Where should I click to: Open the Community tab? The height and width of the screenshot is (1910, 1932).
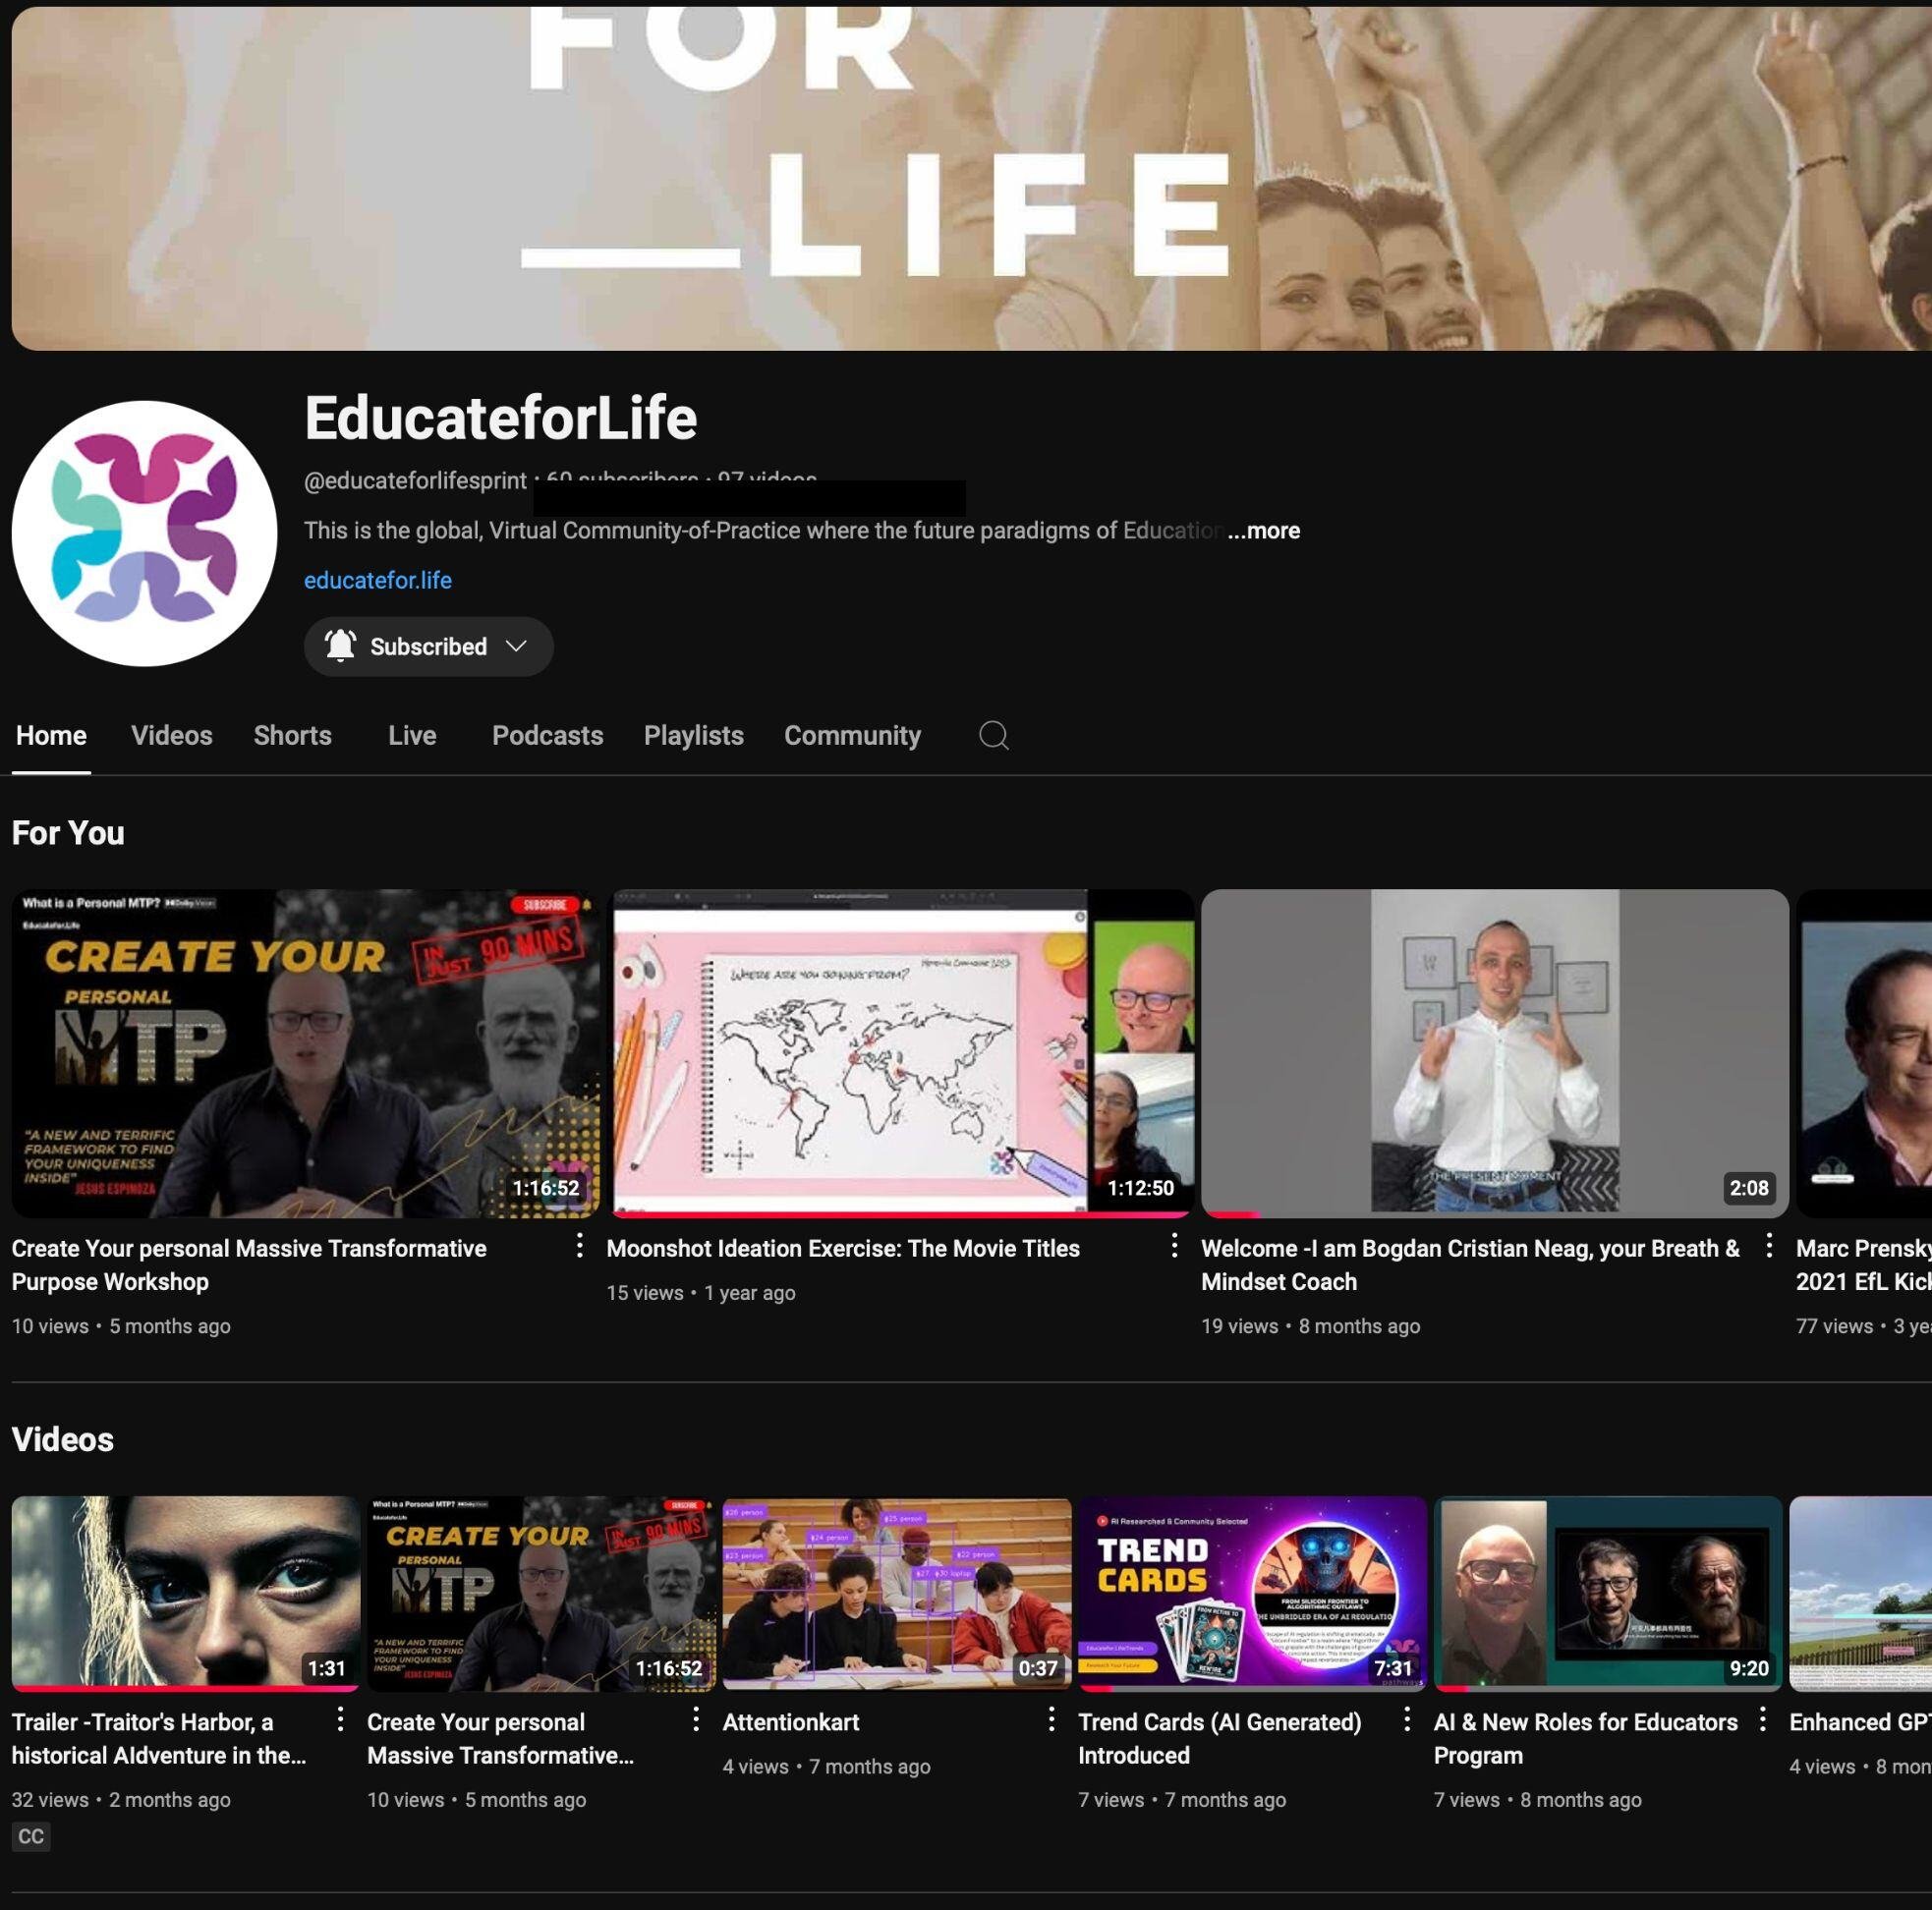[852, 735]
